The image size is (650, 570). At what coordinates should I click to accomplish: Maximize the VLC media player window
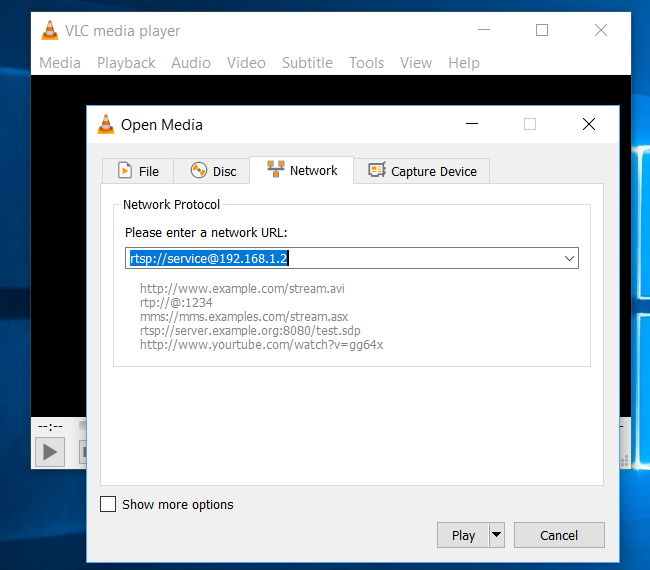pyautogui.click(x=542, y=30)
